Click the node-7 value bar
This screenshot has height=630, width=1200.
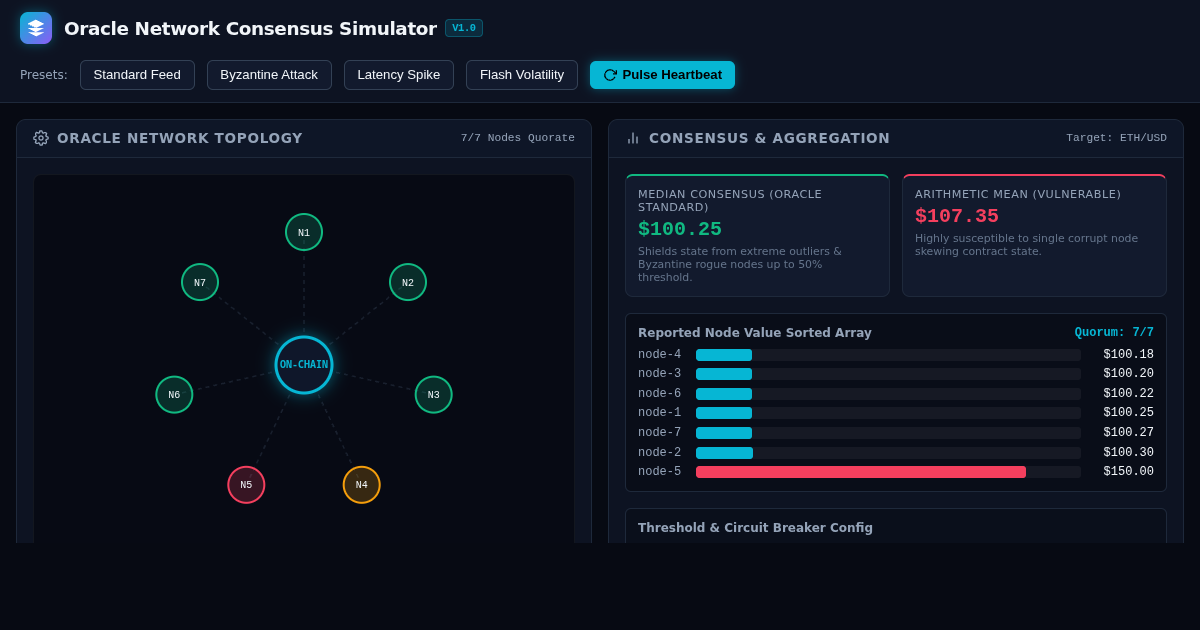click(888, 433)
